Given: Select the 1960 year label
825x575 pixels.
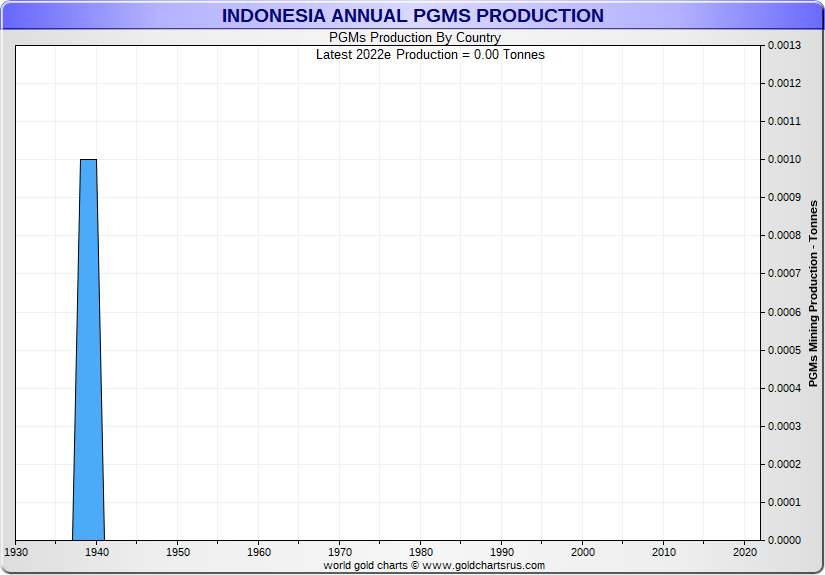Looking at the screenshot, I should (x=259, y=552).
